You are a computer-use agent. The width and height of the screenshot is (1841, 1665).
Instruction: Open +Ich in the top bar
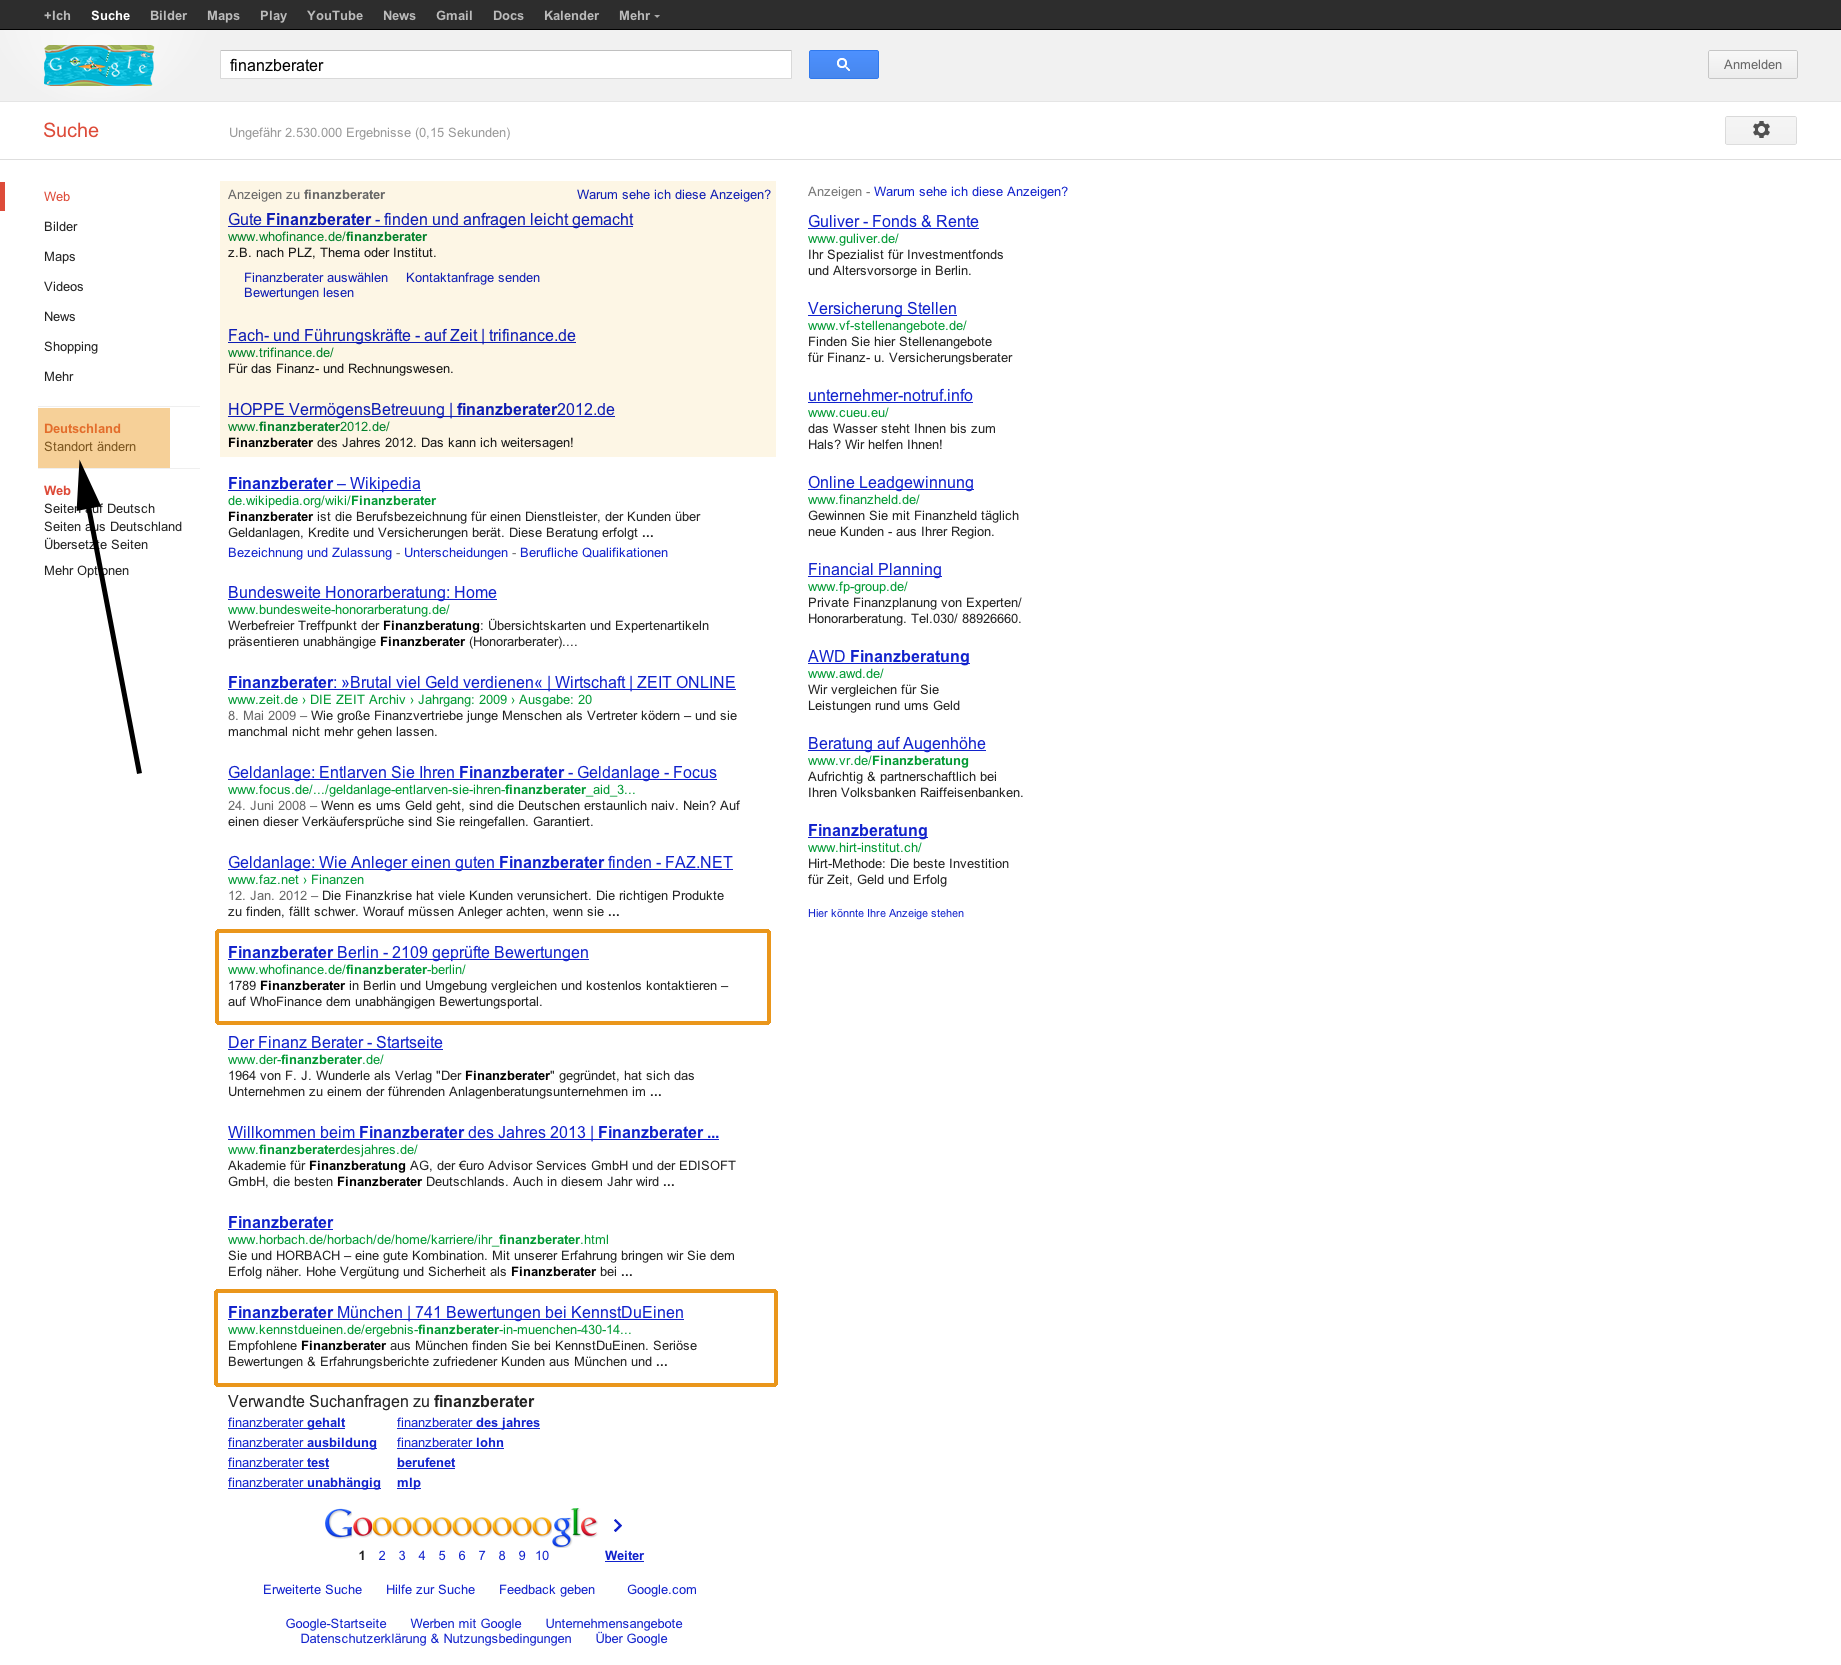pos(57,15)
